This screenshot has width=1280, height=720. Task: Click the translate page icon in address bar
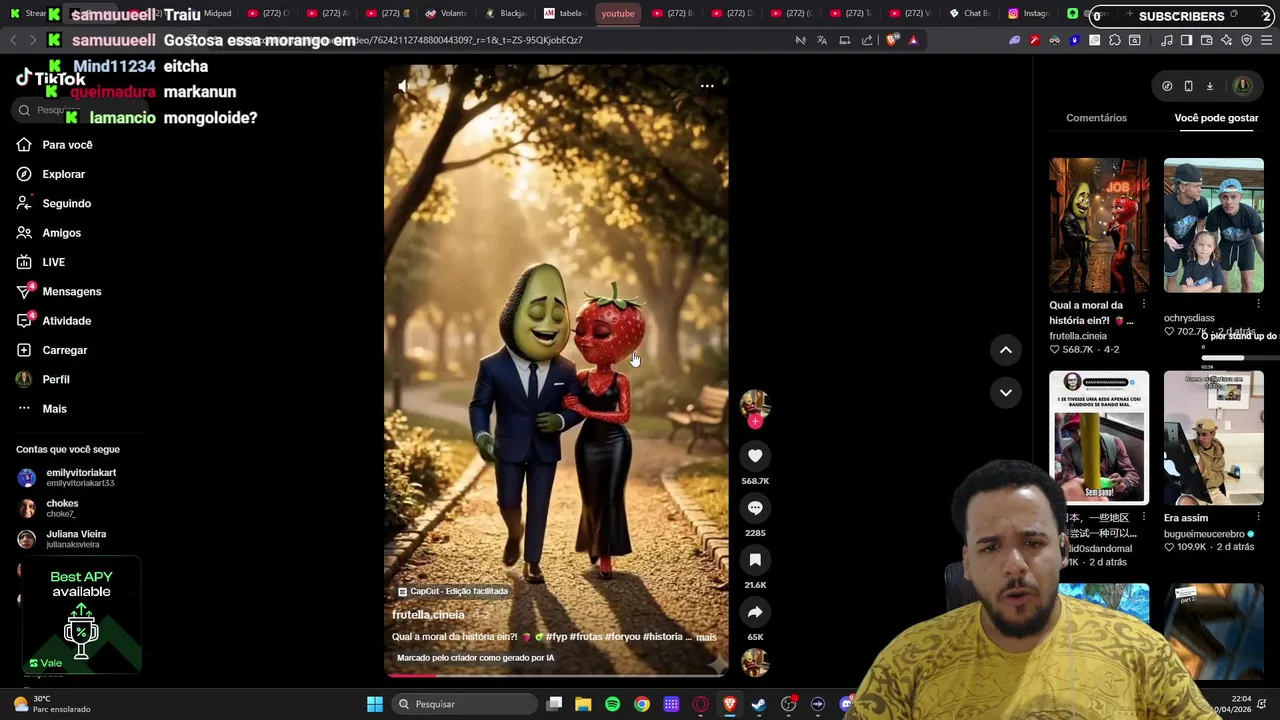822,40
